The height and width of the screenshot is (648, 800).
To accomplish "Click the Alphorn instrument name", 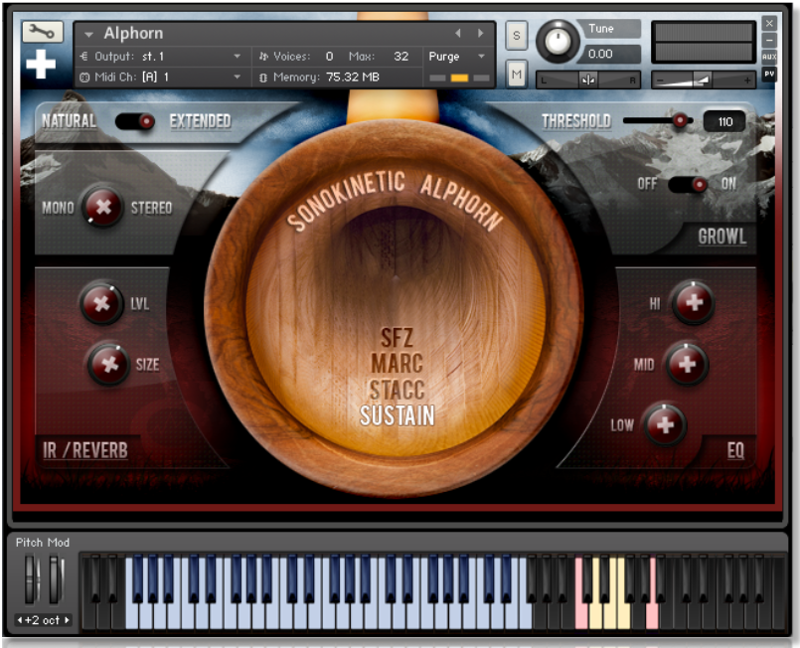I will [134, 33].
